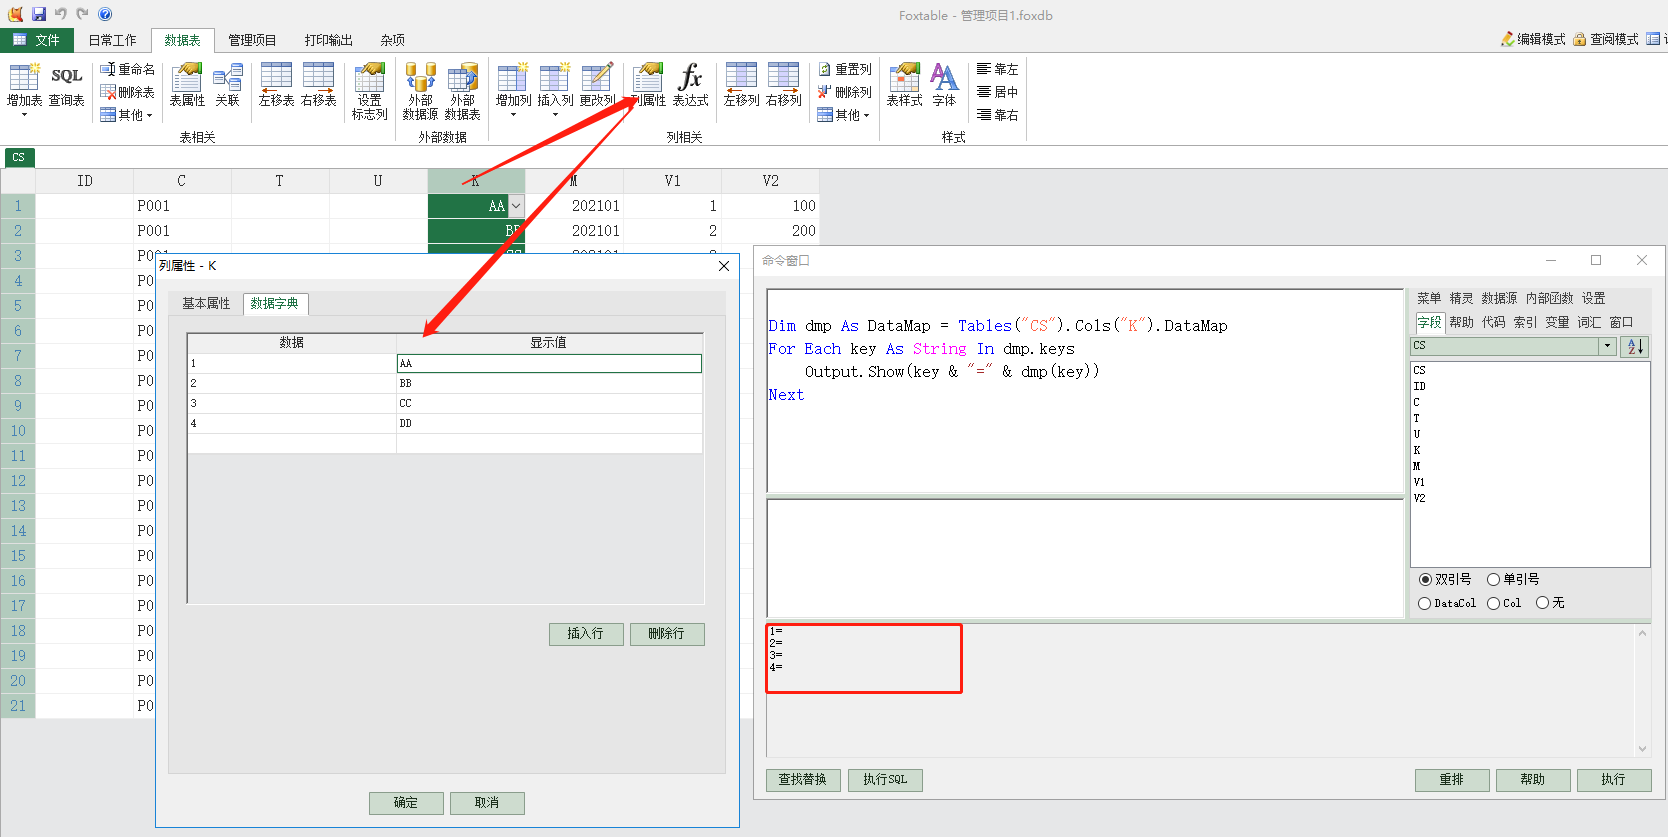Open the 代码 tab in command window
The height and width of the screenshot is (837, 1668).
point(1494,322)
